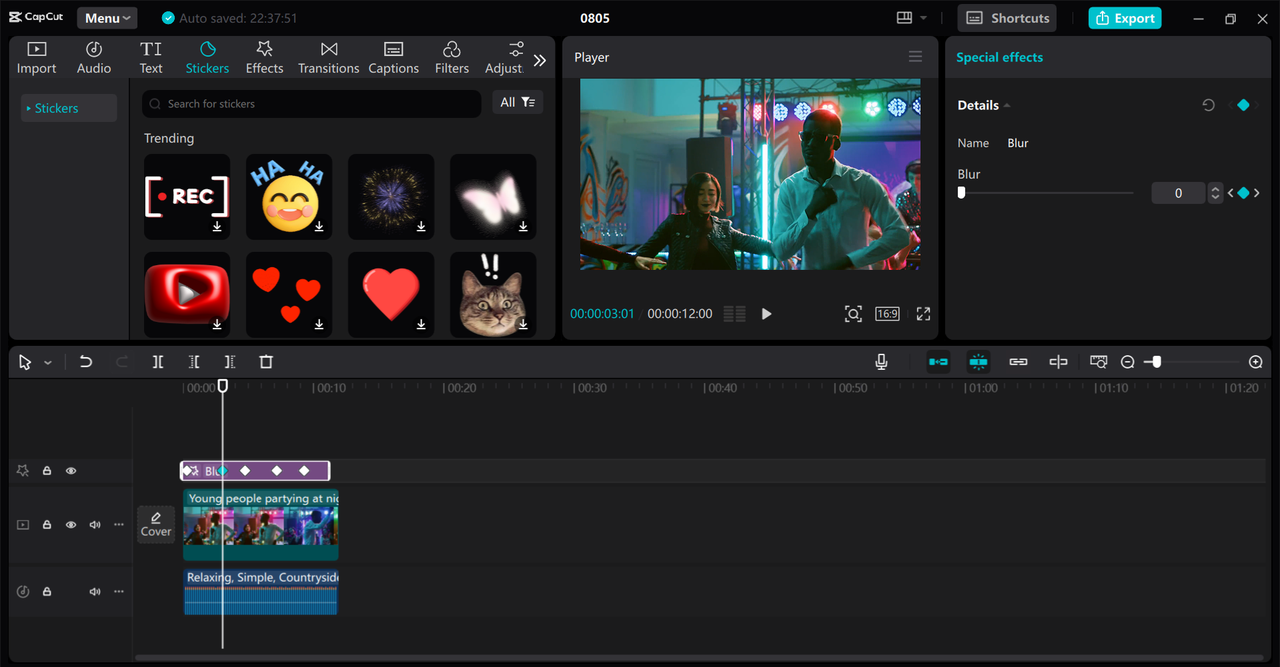Click the player focus zoom icon
This screenshot has width=1280, height=667.
click(853, 314)
